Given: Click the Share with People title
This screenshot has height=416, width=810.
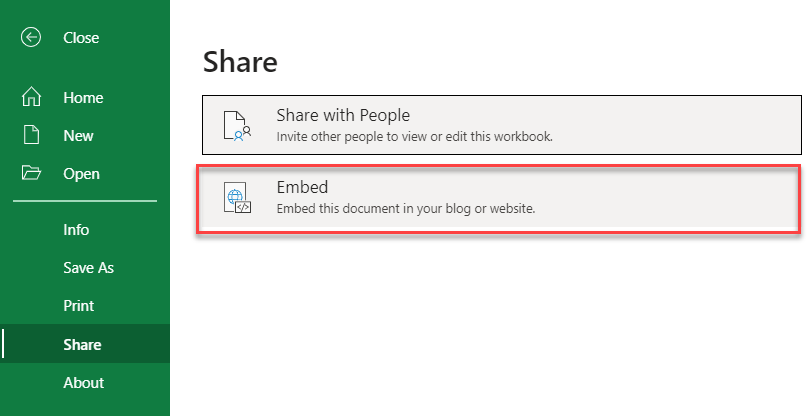Looking at the screenshot, I should (343, 116).
